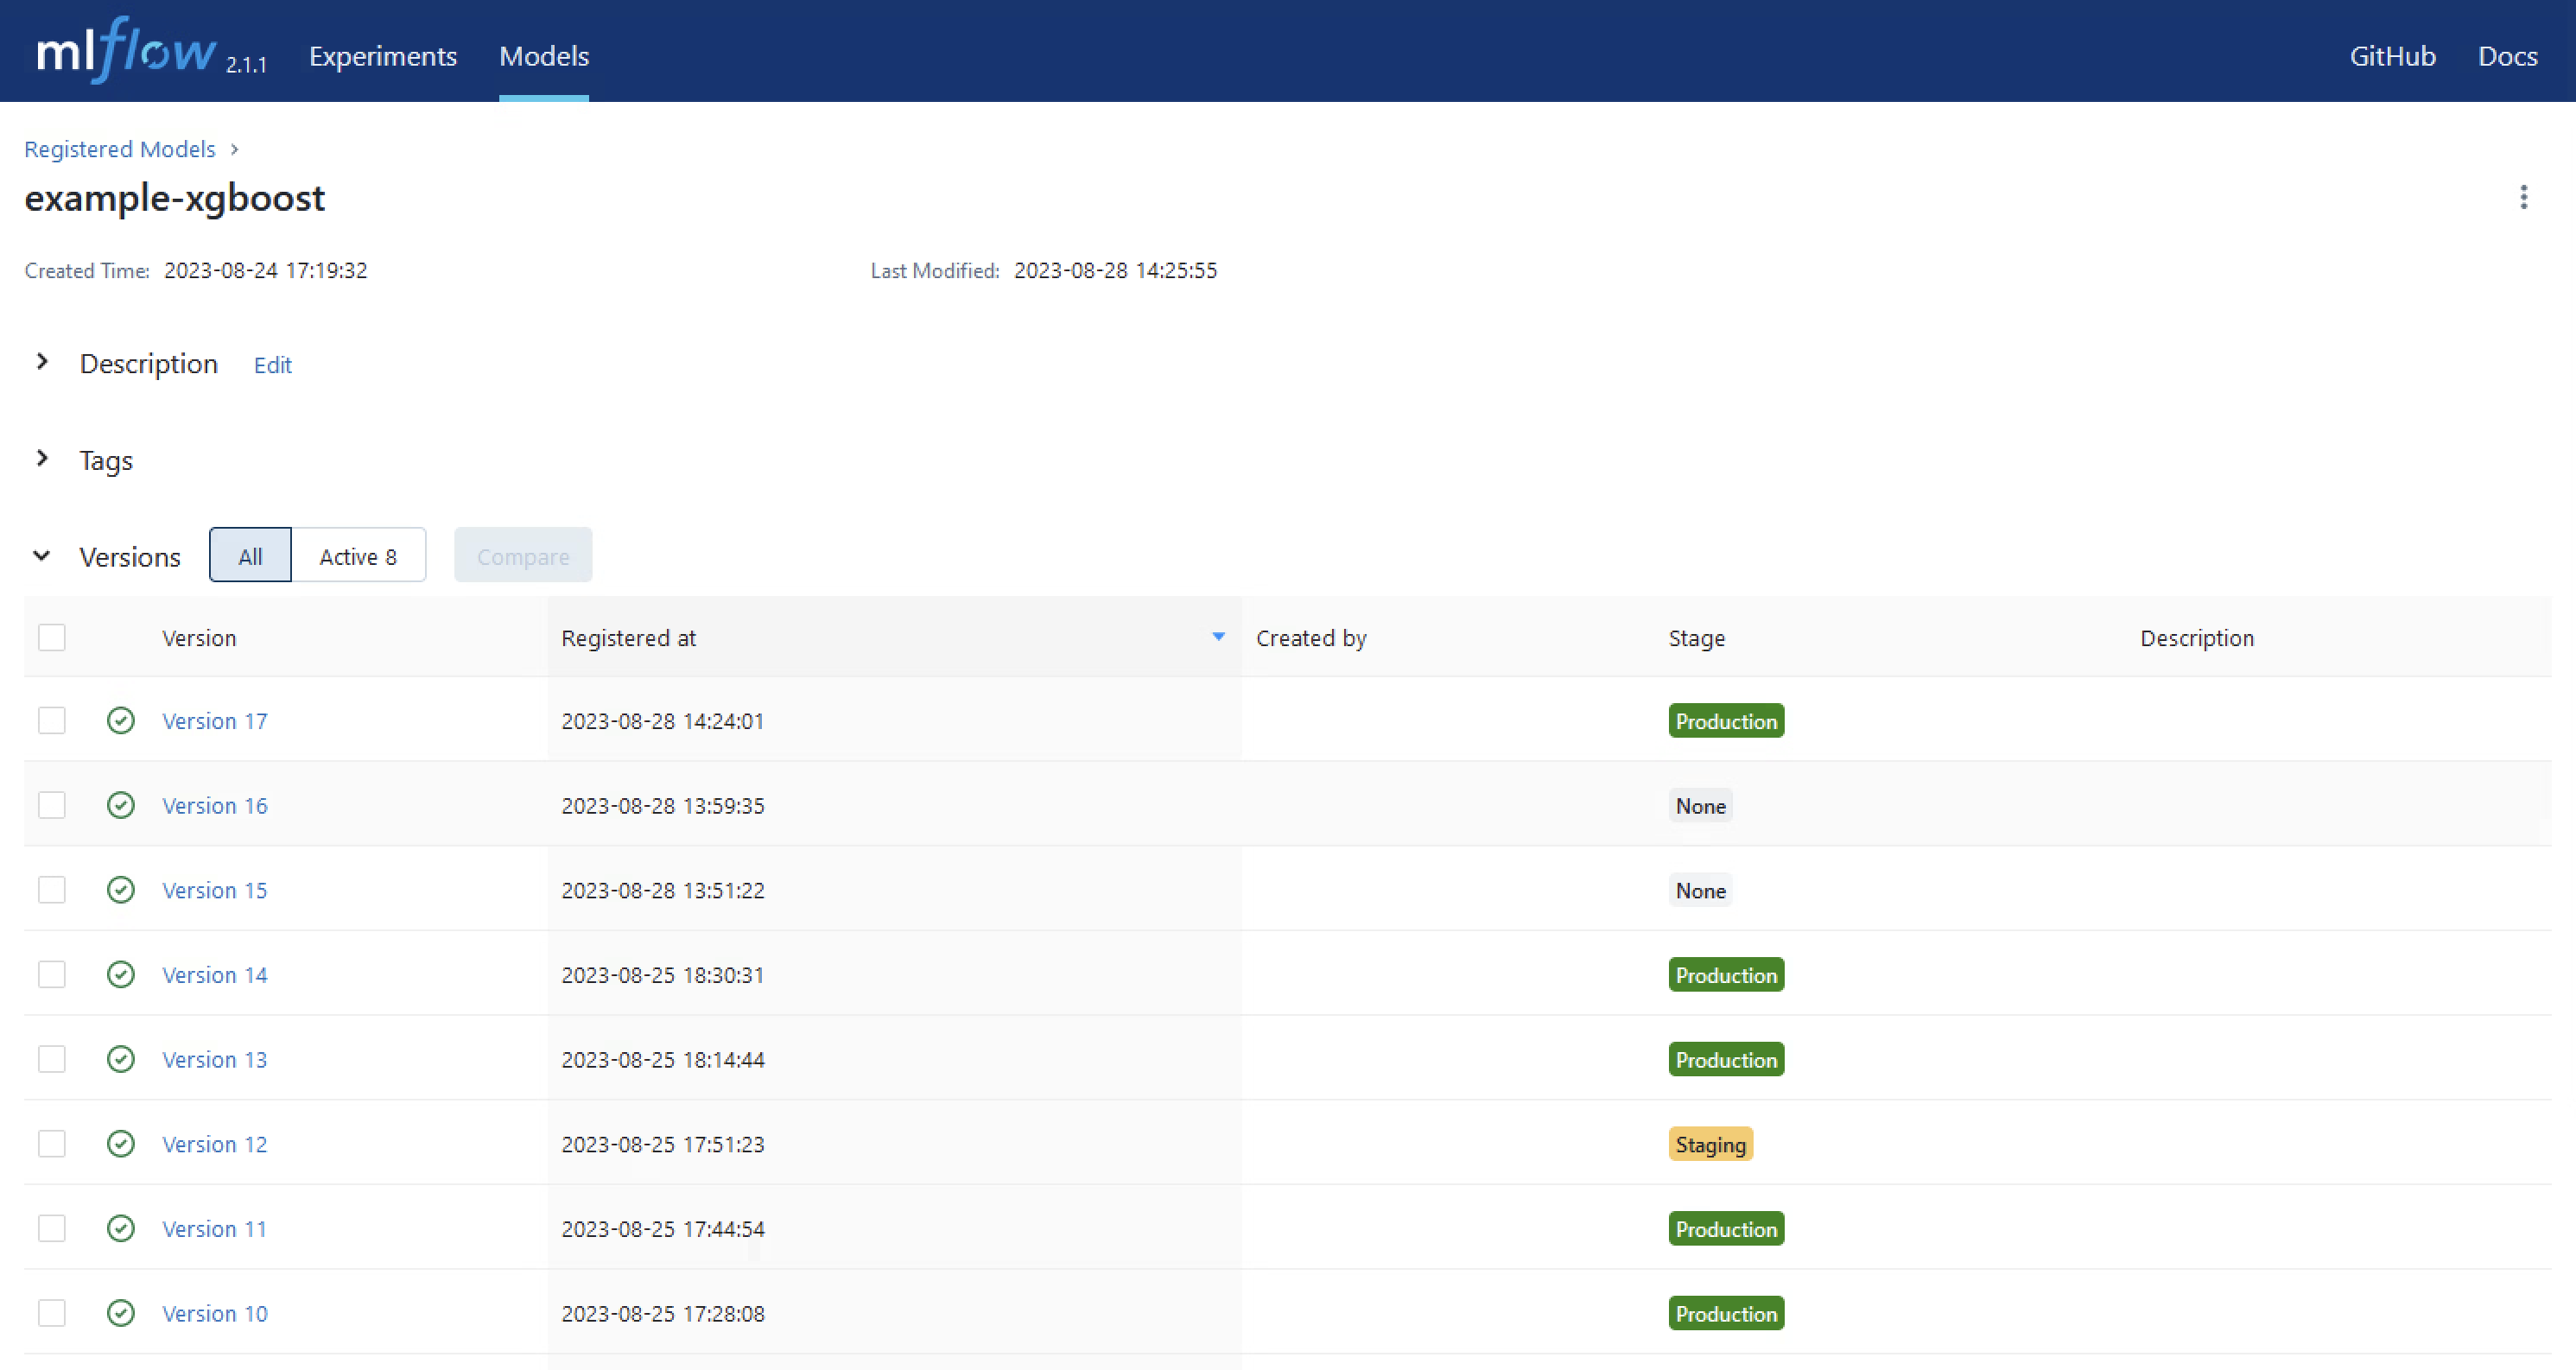Check the box for Version 14
Image resolution: width=2576 pixels, height=1370 pixels.
(52, 974)
